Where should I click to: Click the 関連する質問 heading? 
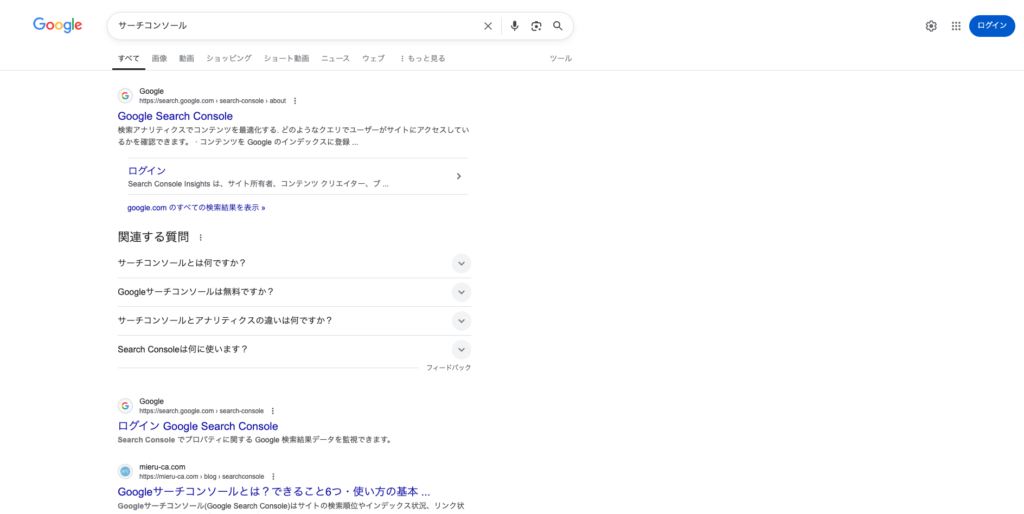point(153,237)
